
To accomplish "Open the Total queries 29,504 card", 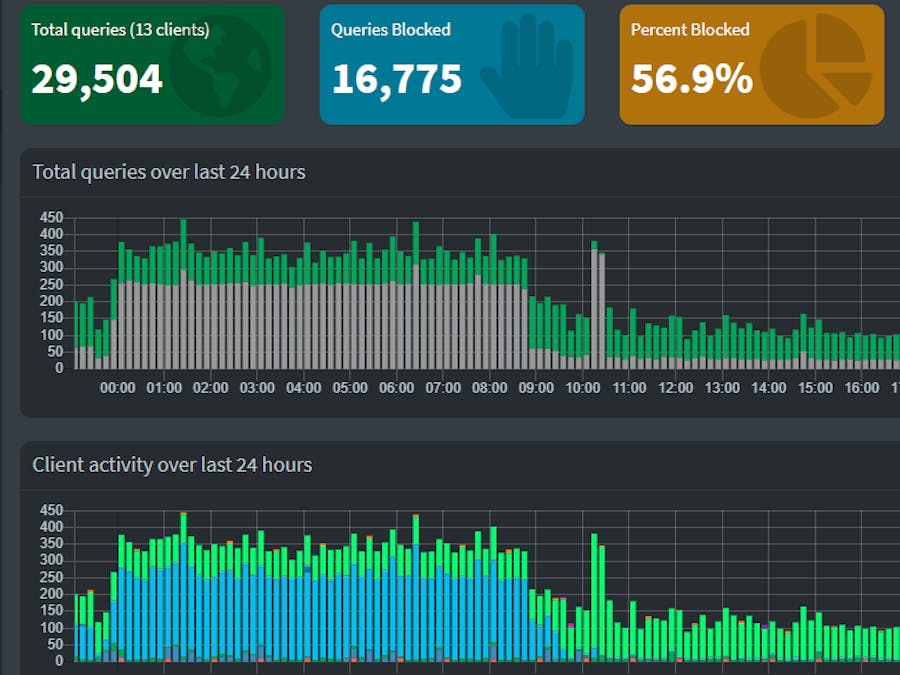I will pyautogui.click(x=152, y=65).
